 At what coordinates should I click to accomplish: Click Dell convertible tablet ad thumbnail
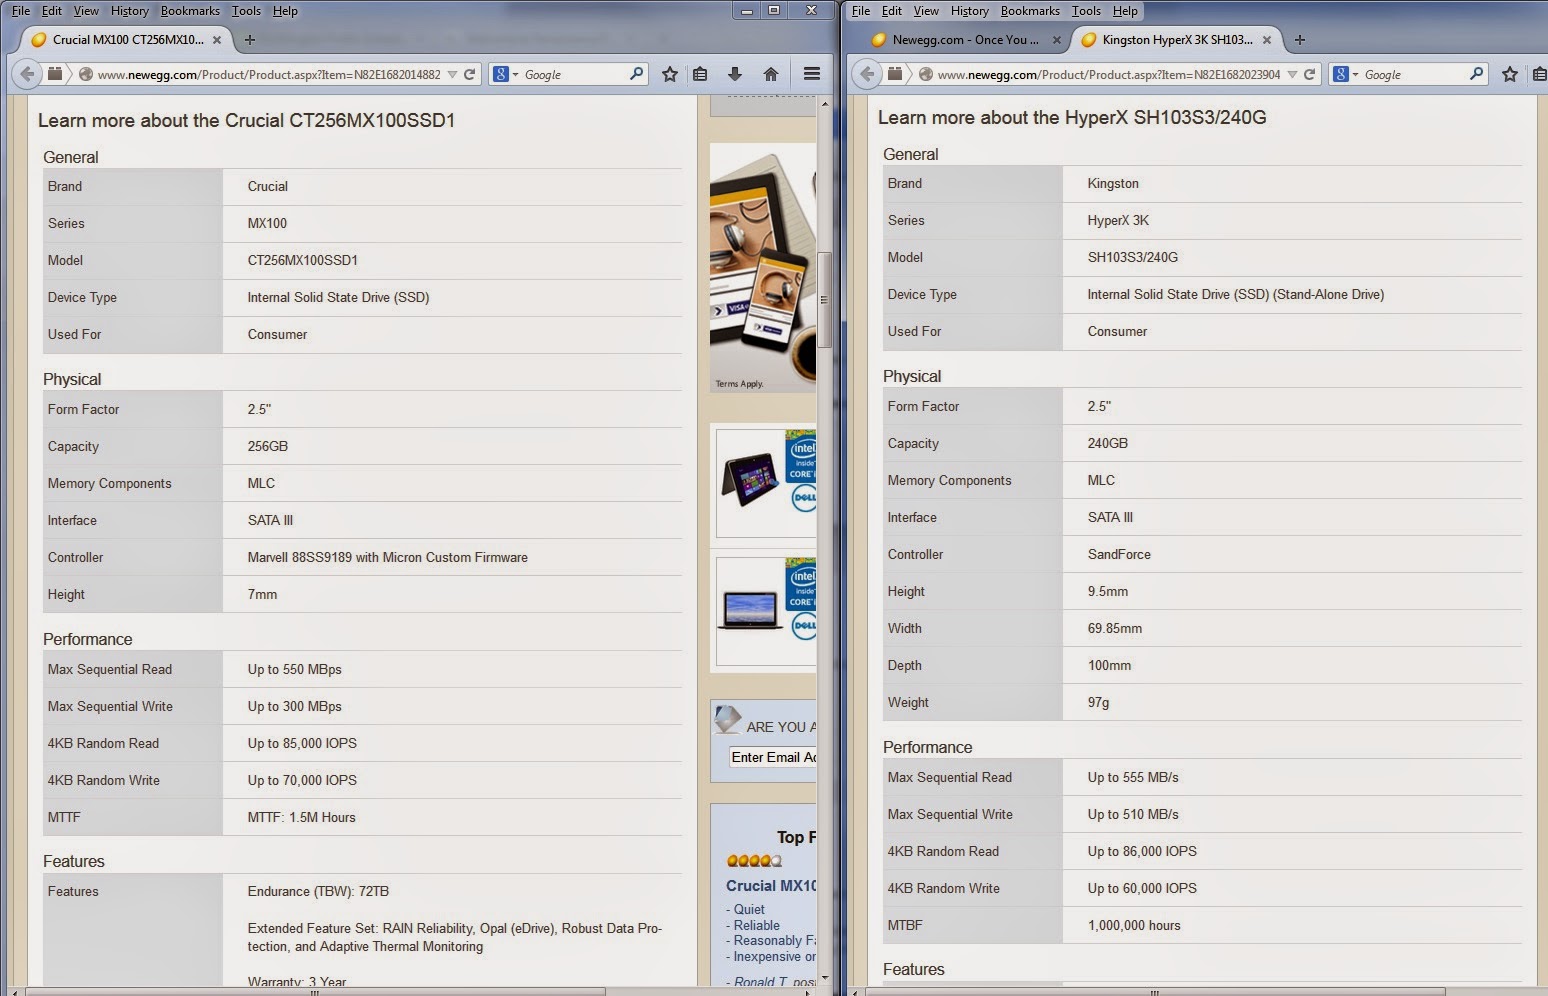coord(766,483)
